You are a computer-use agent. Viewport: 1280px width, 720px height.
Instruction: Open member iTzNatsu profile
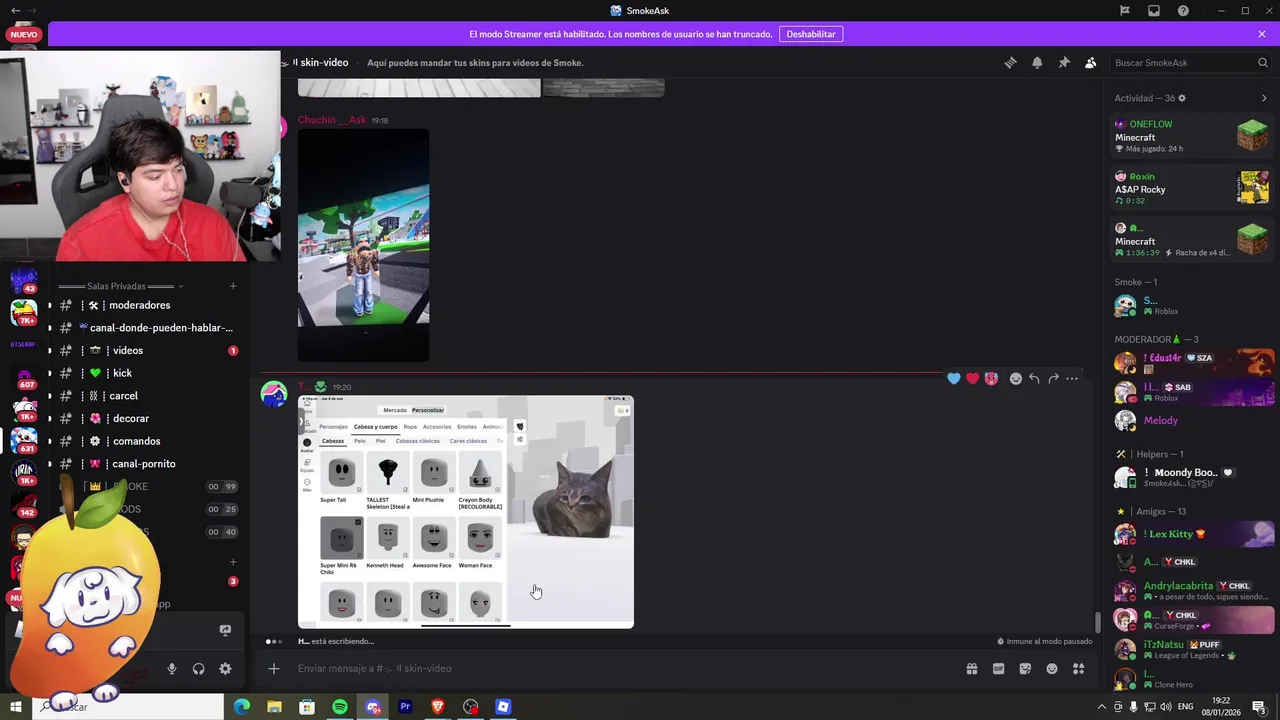tap(1192, 649)
